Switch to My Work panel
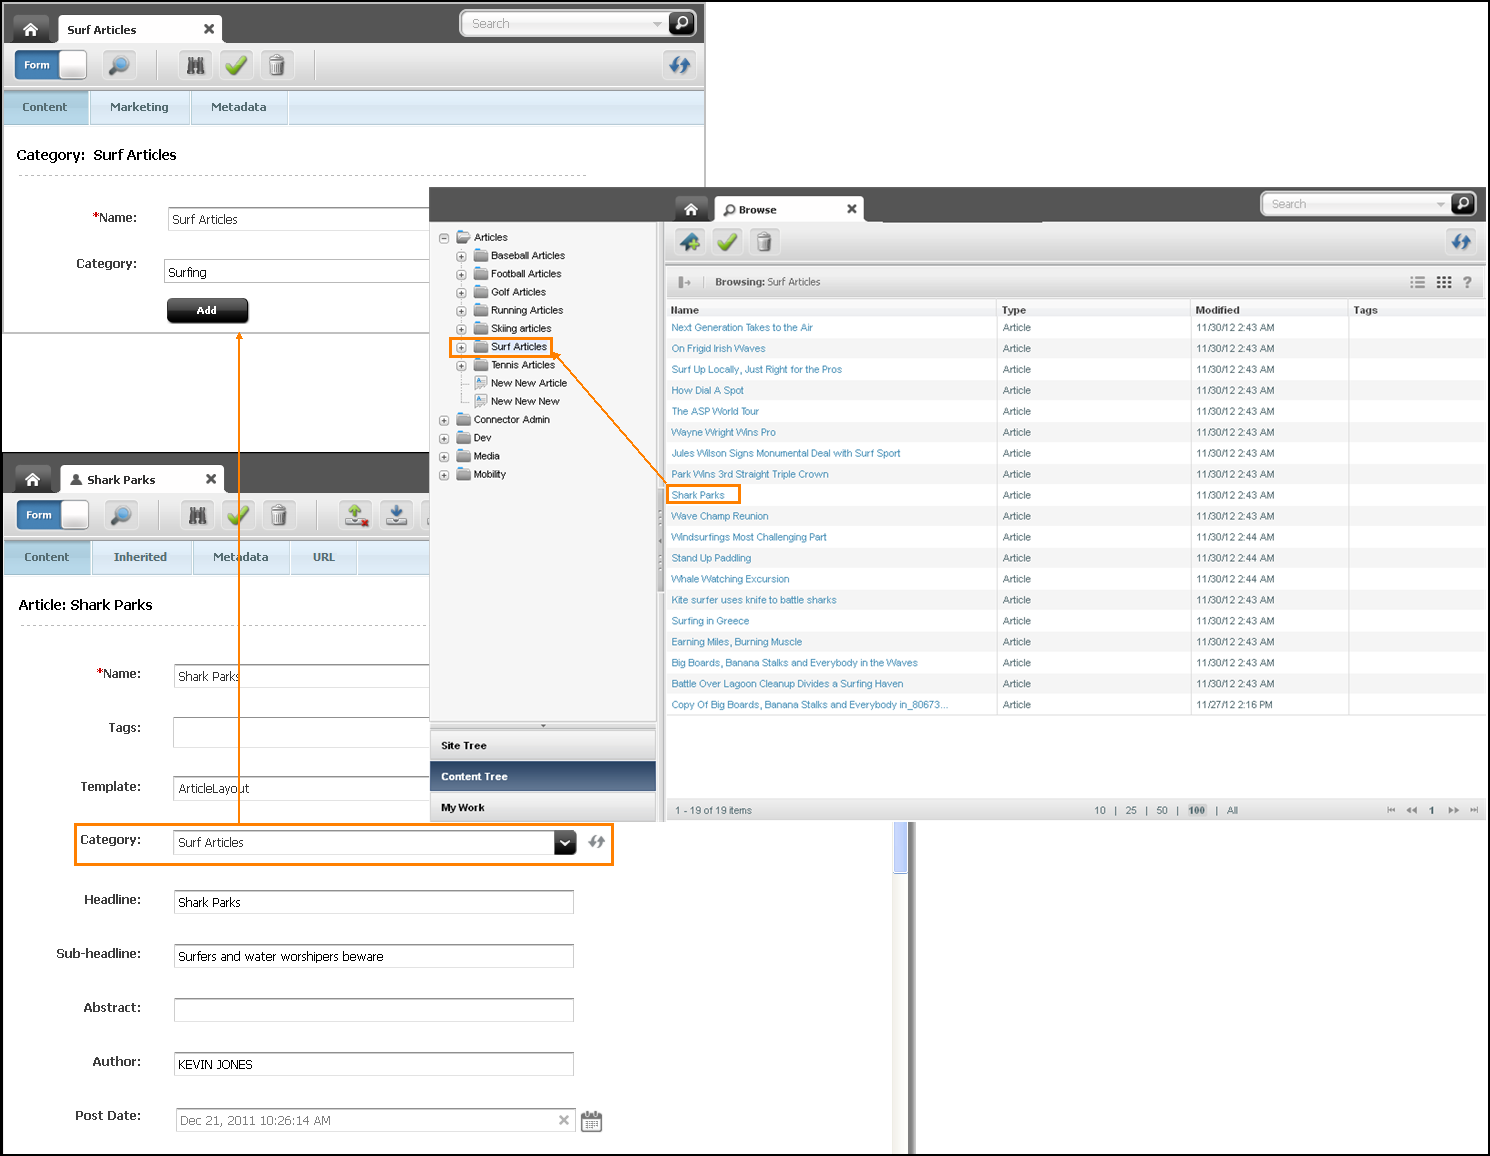 [x=543, y=807]
